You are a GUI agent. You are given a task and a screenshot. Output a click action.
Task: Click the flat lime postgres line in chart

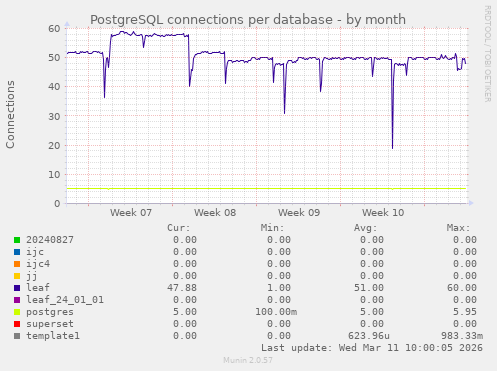pyautogui.click(x=266, y=189)
